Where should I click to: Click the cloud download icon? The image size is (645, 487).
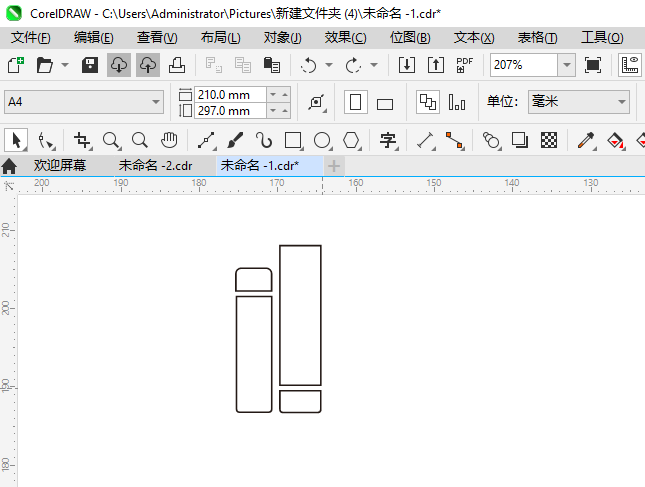[119, 65]
